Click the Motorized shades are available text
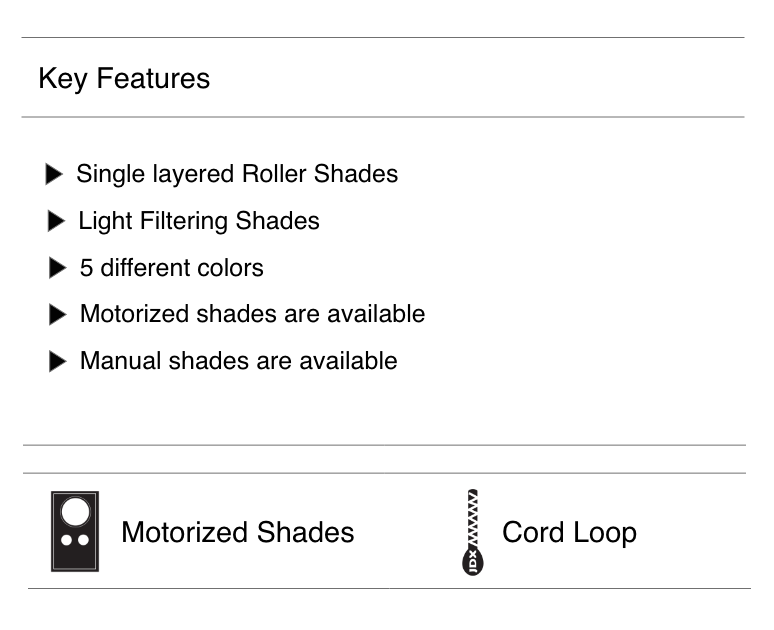The width and height of the screenshot is (774, 630). point(252,314)
